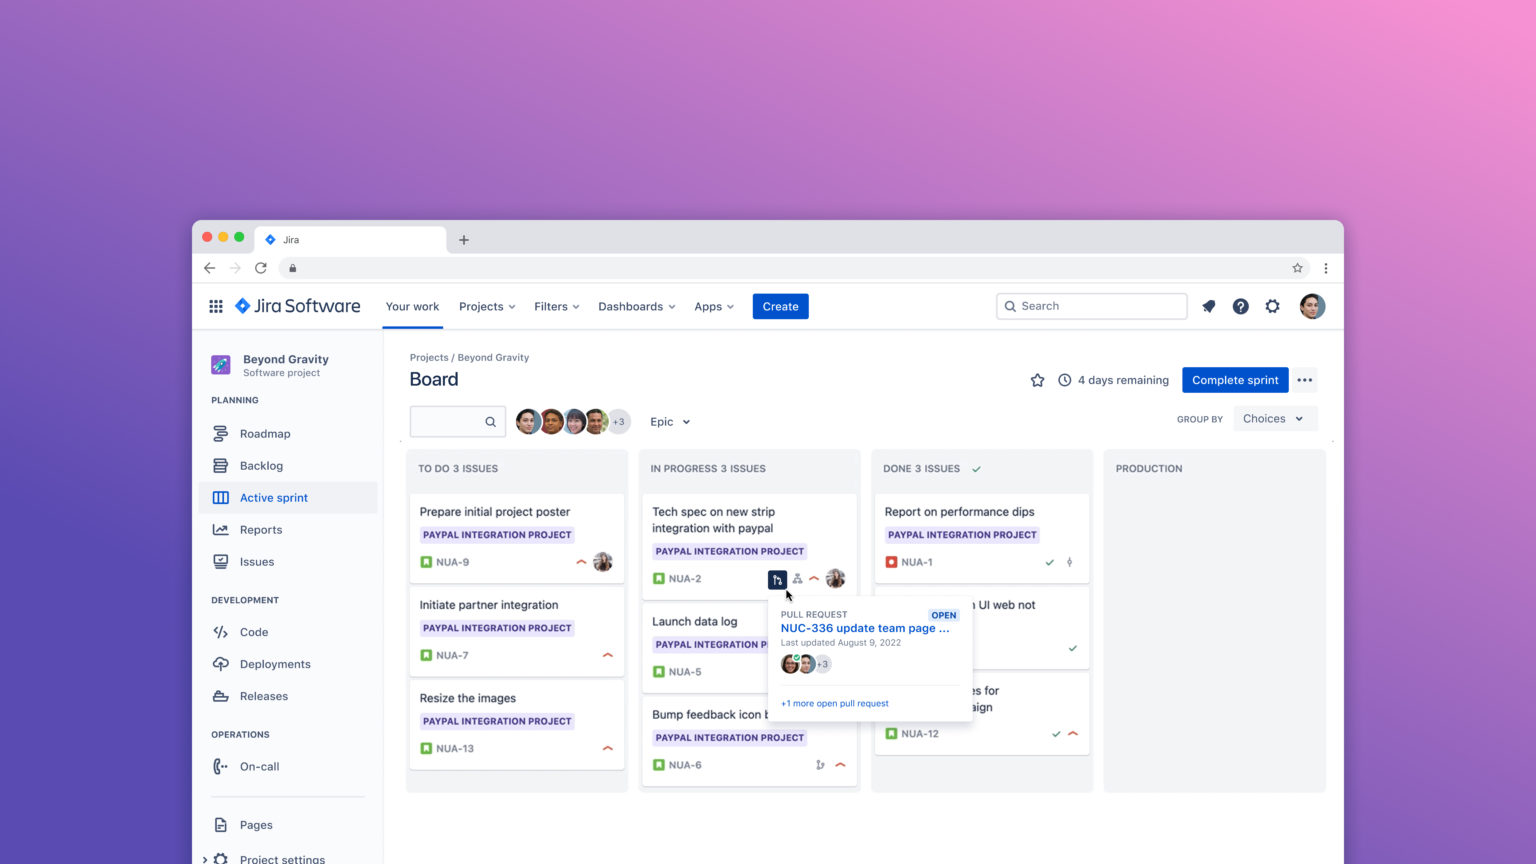Screen dimensions: 1536x864
Task: View Deployments in the sidebar
Action: [x=274, y=664]
